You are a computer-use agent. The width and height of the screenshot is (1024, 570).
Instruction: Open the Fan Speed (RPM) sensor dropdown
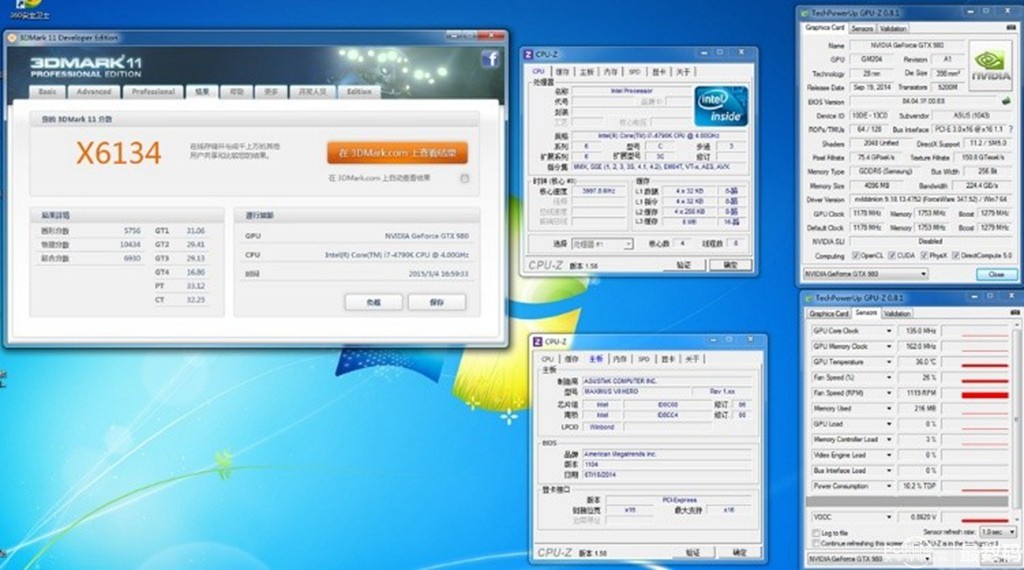click(889, 393)
